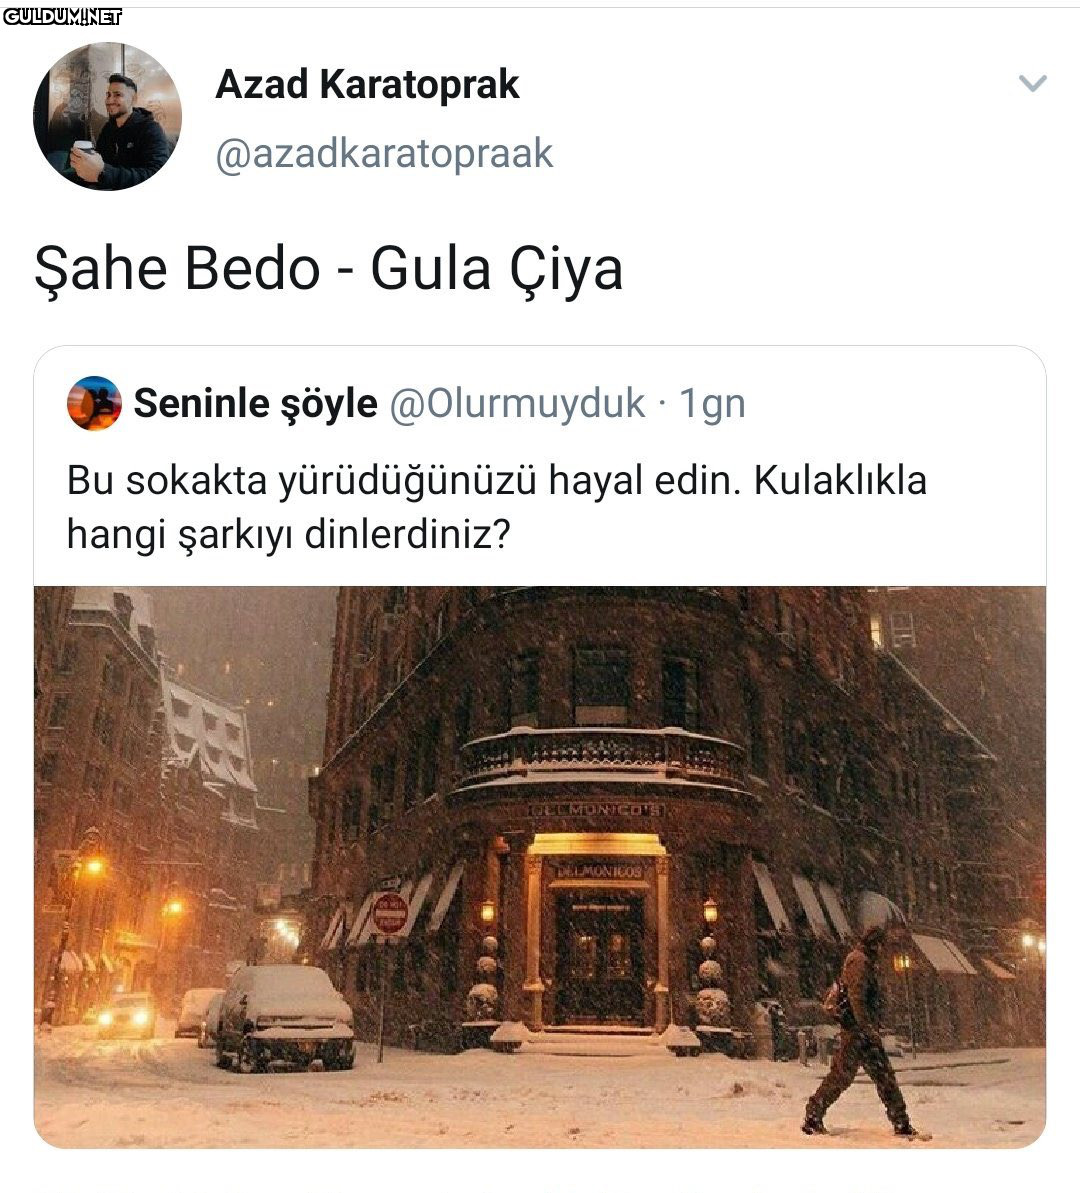Click the 1gn timestamp

coord(712,404)
